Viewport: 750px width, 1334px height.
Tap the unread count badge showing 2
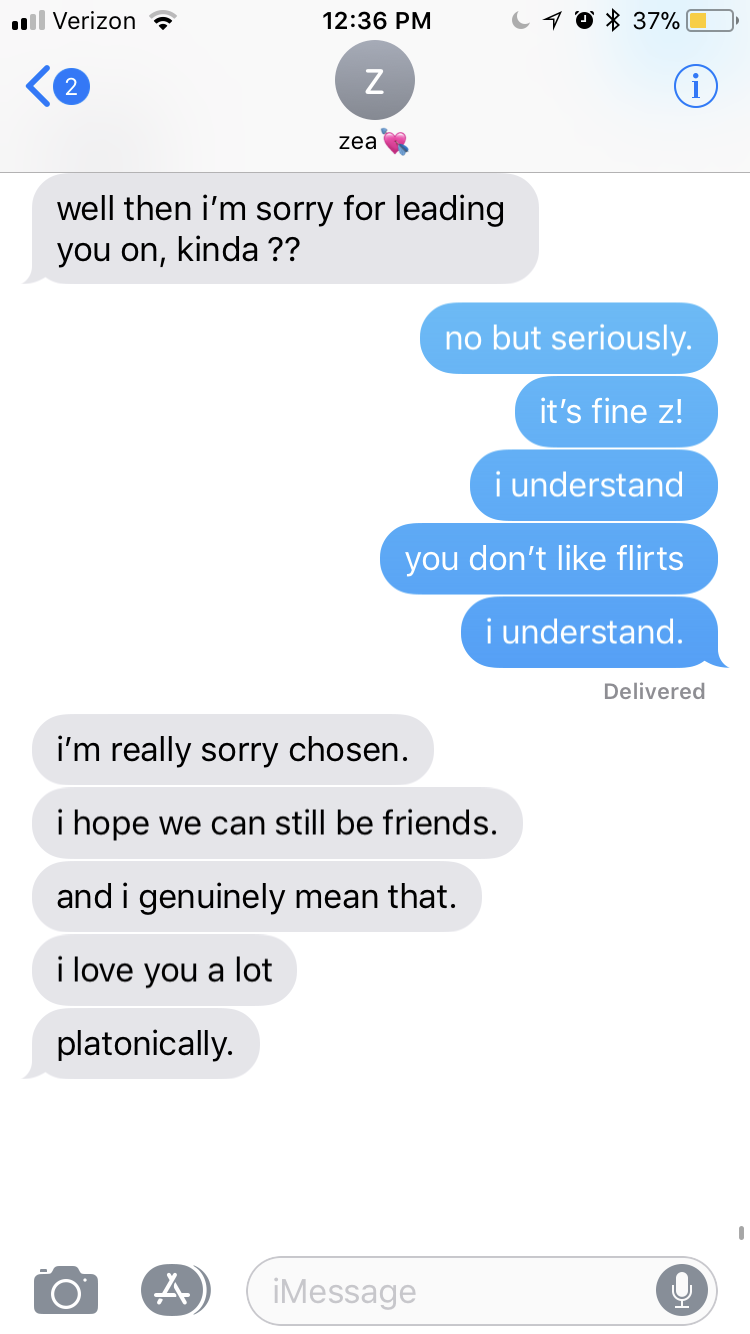pyautogui.click(x=70, y=87)
